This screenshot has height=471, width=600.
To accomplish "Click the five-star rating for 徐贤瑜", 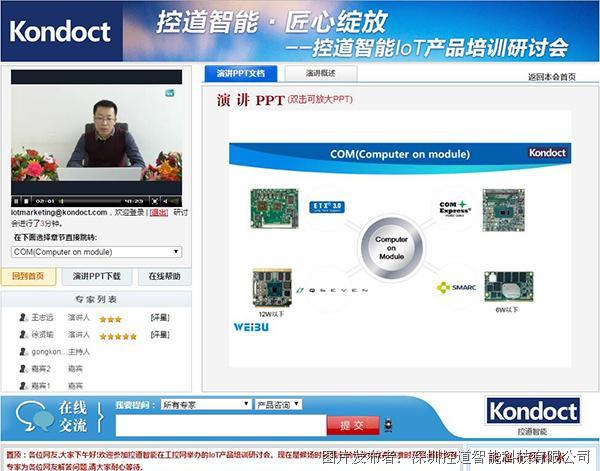I will 117,336.
